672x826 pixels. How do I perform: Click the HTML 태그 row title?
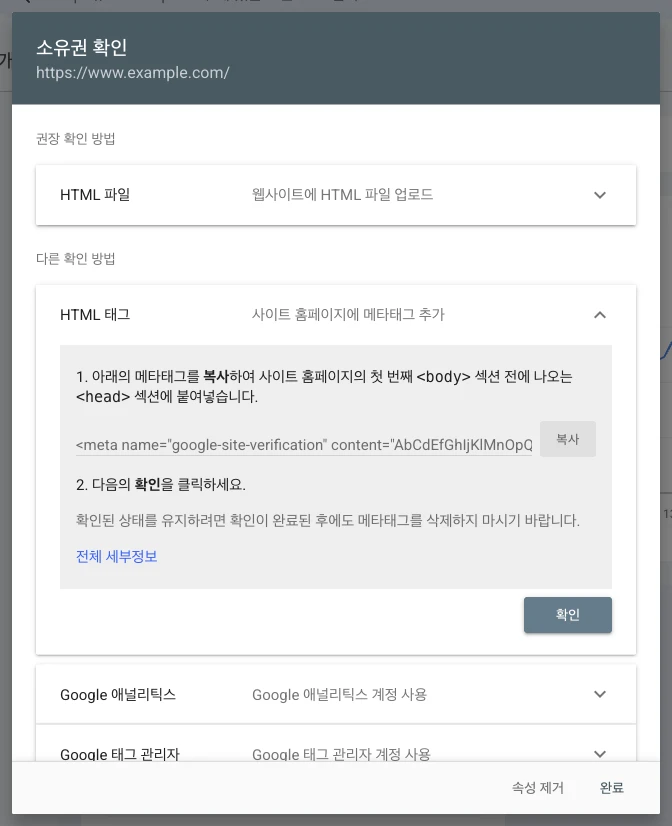tap(95, 315)
